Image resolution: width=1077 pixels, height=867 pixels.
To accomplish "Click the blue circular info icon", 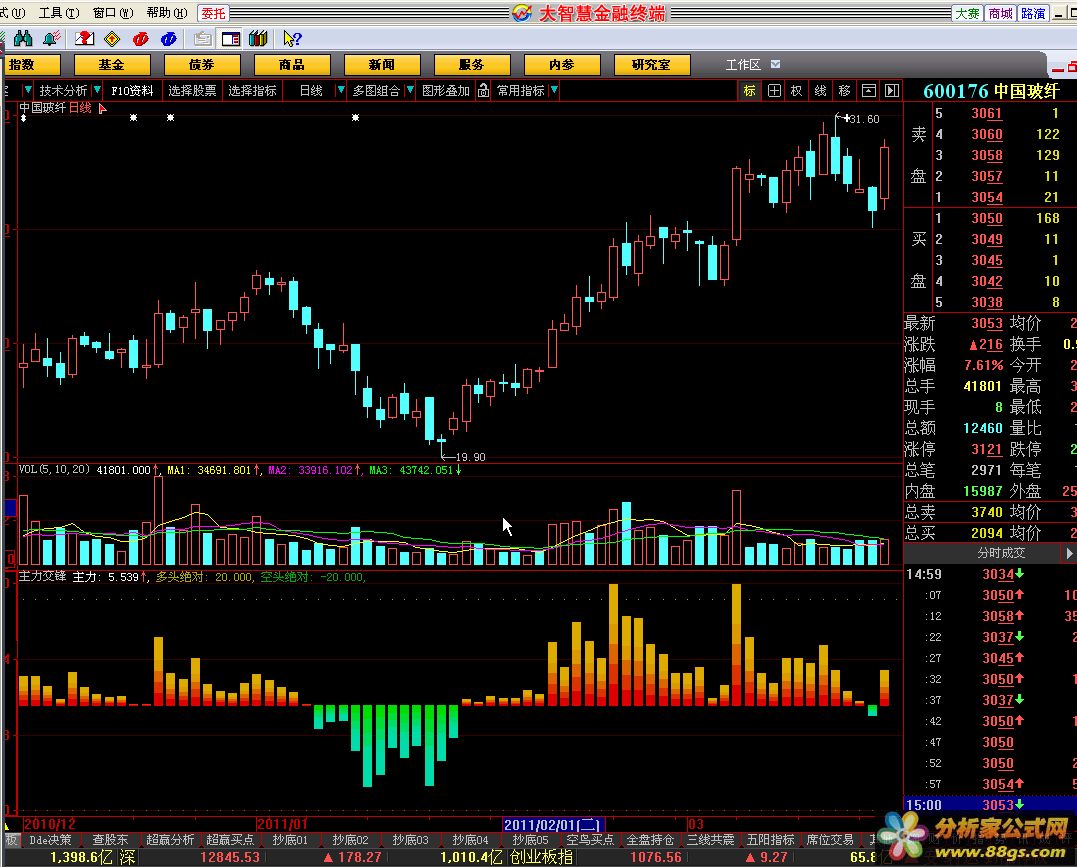I will (x=168, y=38).
